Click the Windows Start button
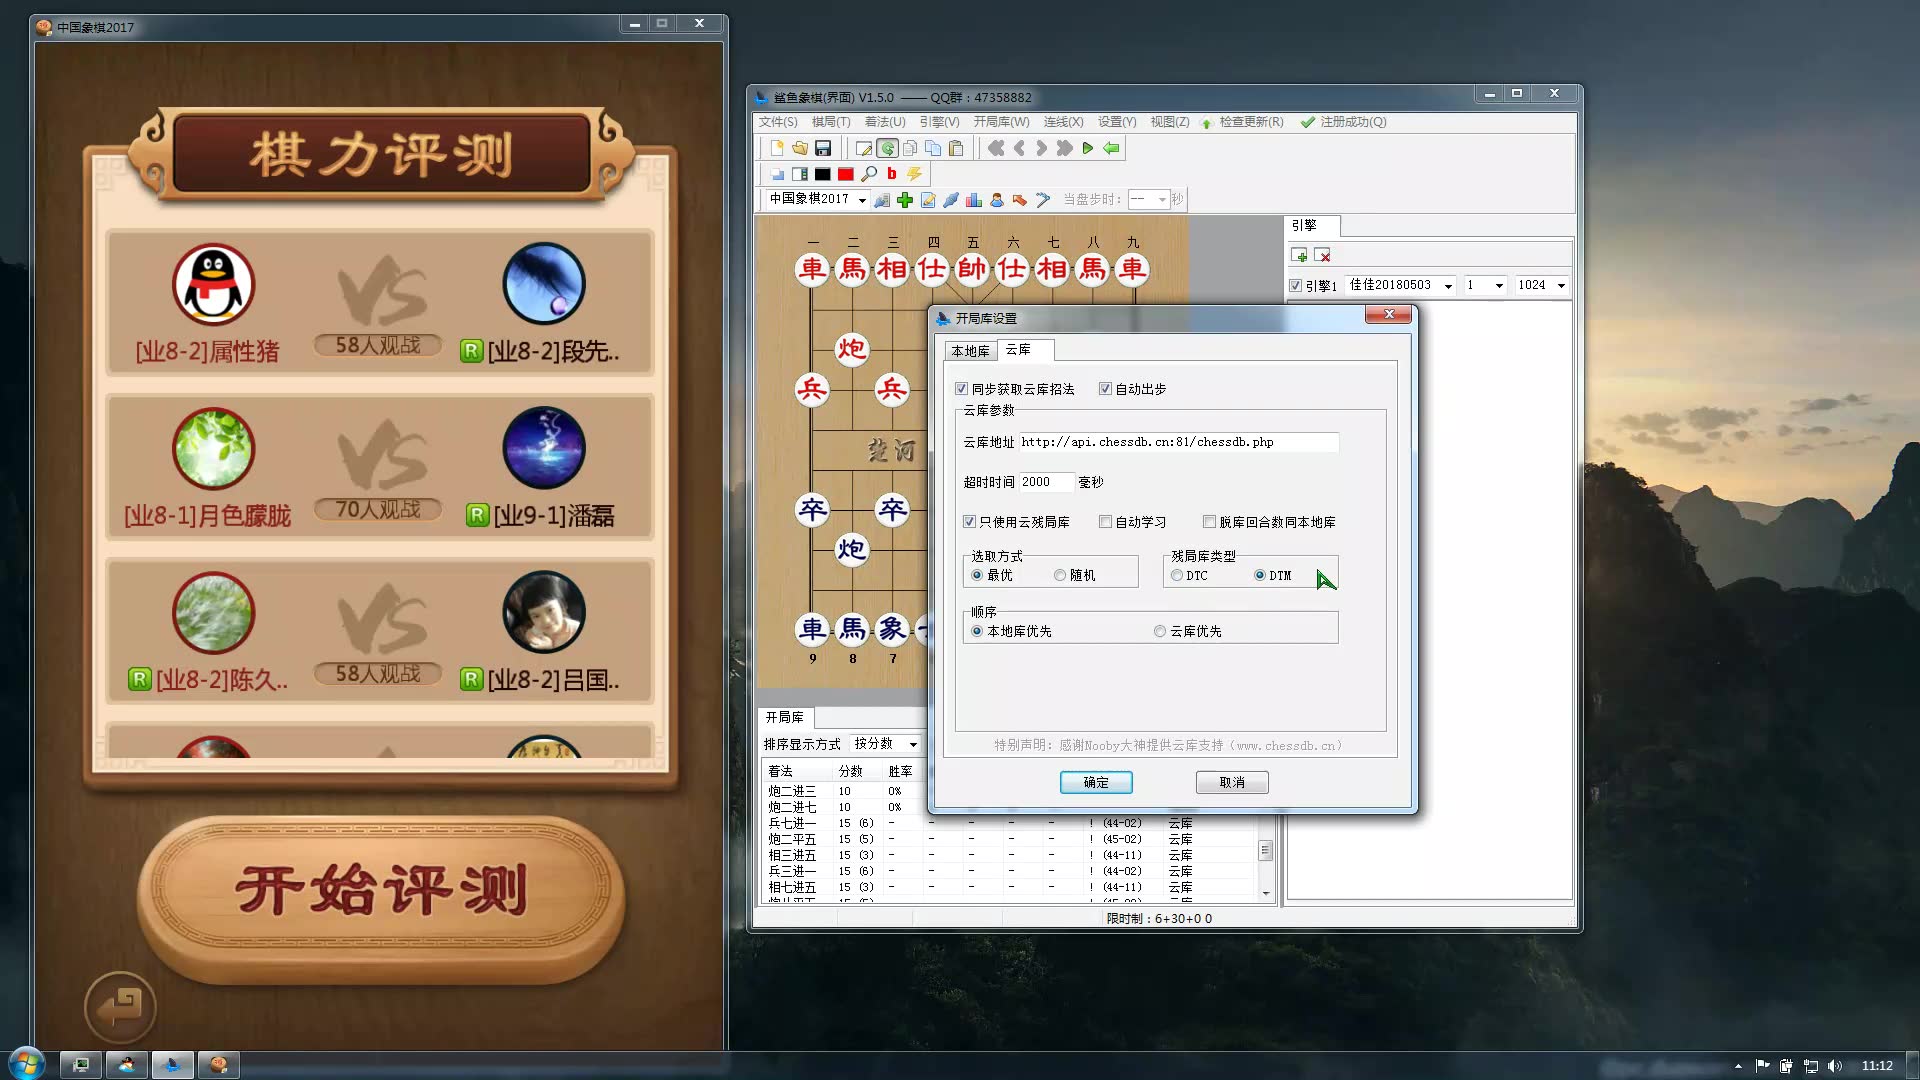This screenshot has width=1920, height=1080. 27,1064
